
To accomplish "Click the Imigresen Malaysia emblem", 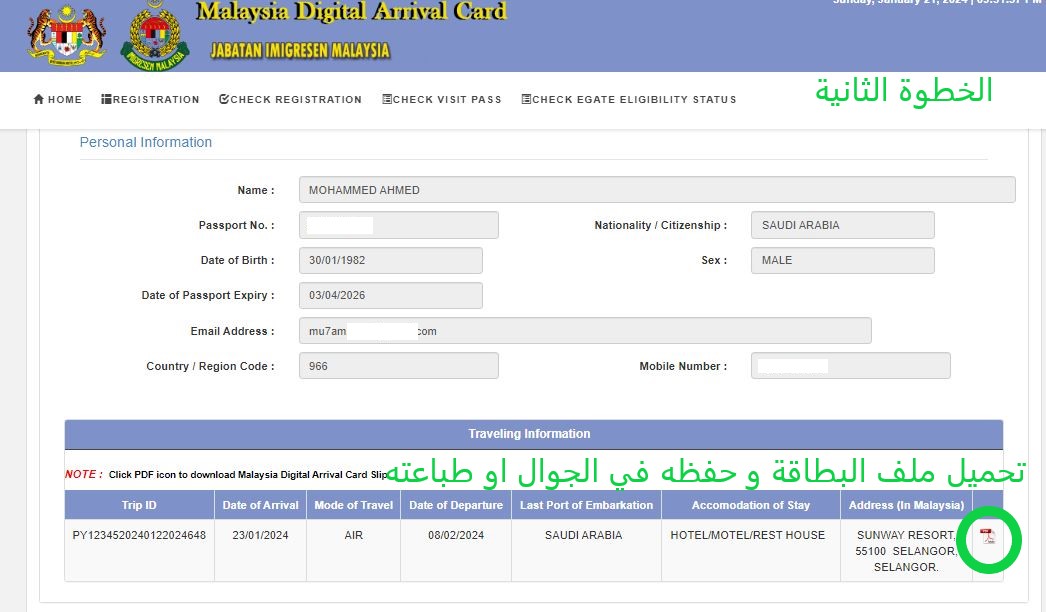I will click(155, 36).
